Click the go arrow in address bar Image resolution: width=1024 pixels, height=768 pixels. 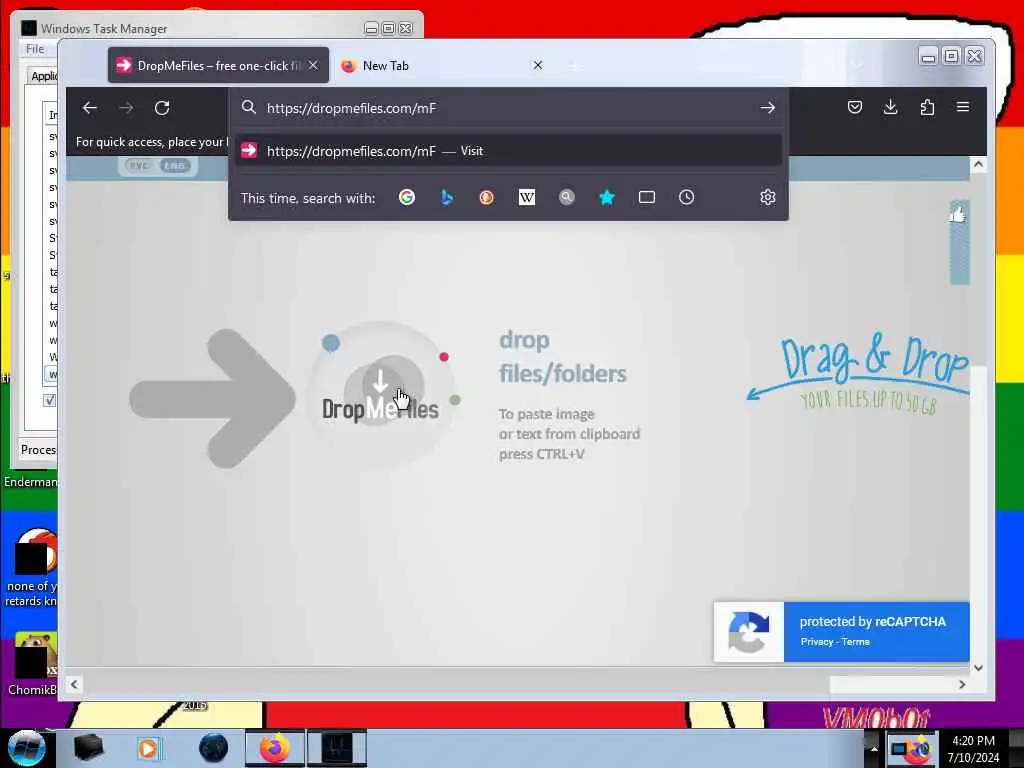pos(767,108)
